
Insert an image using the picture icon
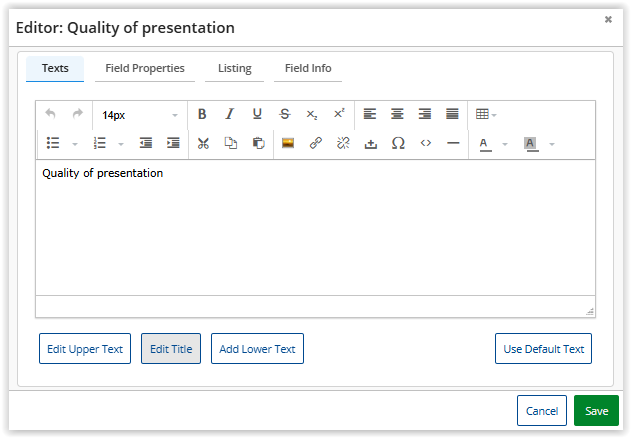(288, 144)
